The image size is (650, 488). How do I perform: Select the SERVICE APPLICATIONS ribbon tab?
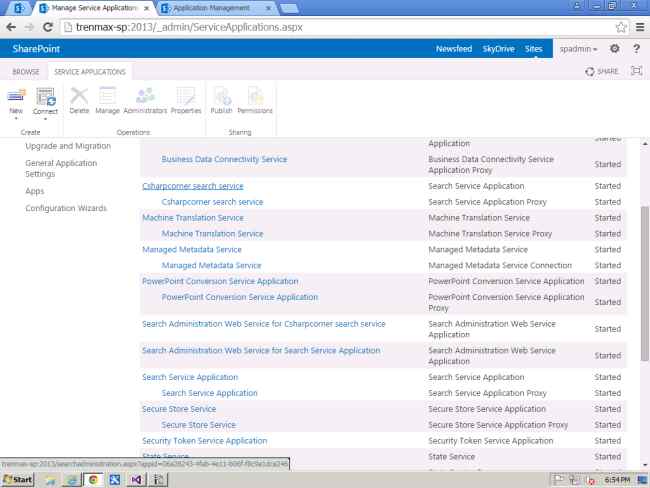point(90,72)
